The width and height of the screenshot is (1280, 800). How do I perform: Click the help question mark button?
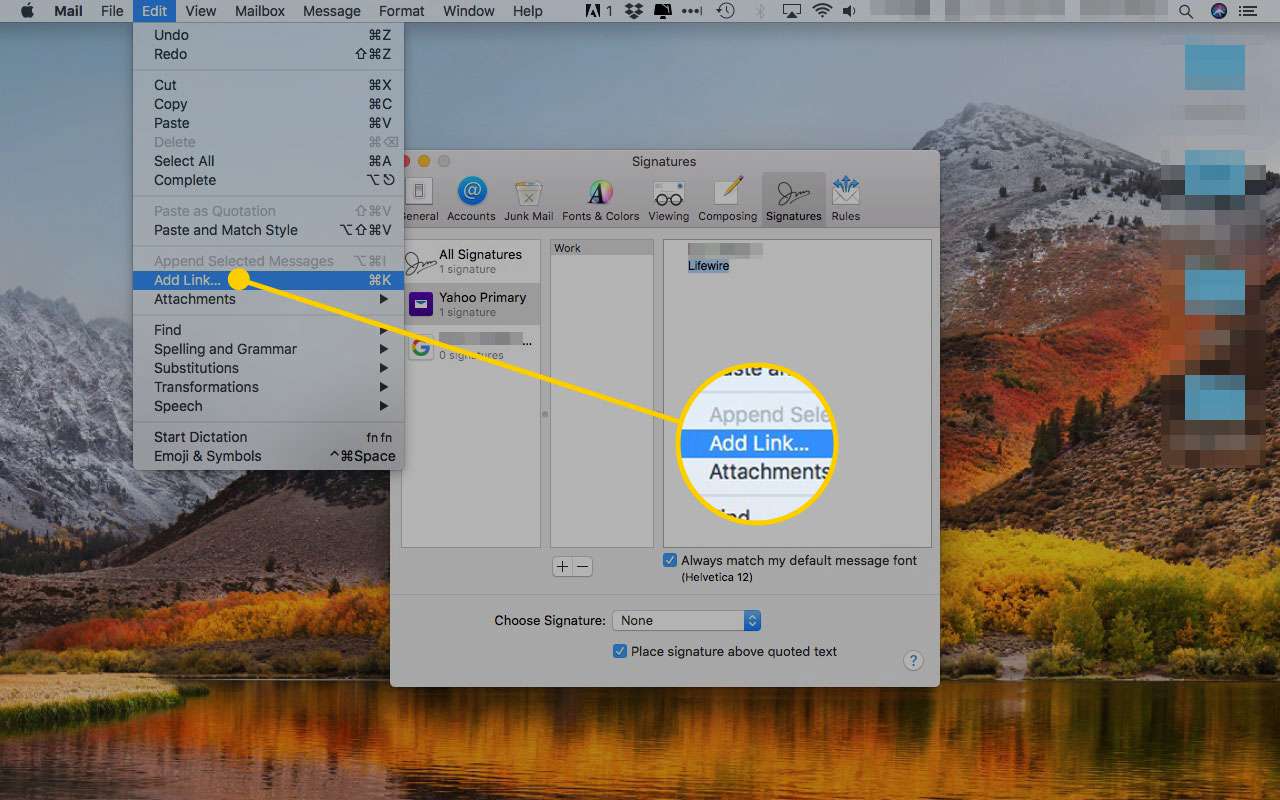[x=912, y=661]
